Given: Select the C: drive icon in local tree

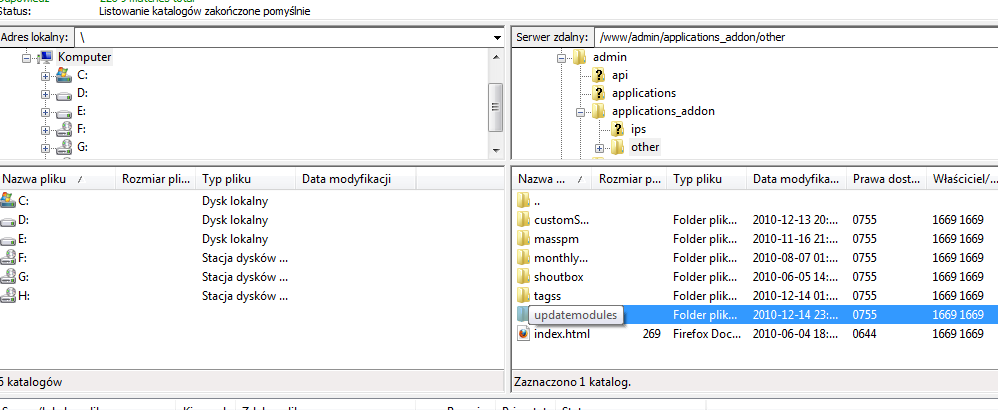Looking at the screenshot, I should 64,75.
